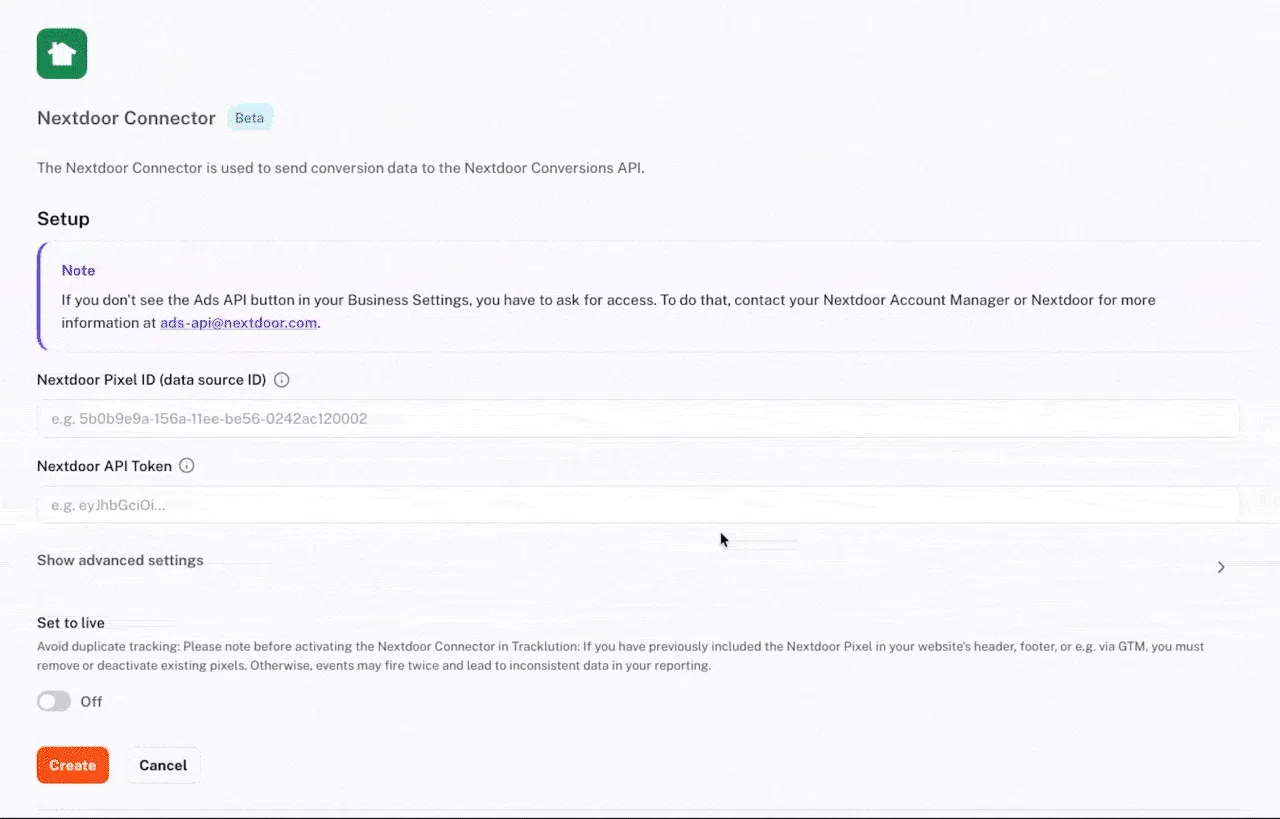Screen dimensions: 1280x819
Task: Click the info icon beside Nextdoor API Token
Action: pyautogui.click(x=186, y=466)
